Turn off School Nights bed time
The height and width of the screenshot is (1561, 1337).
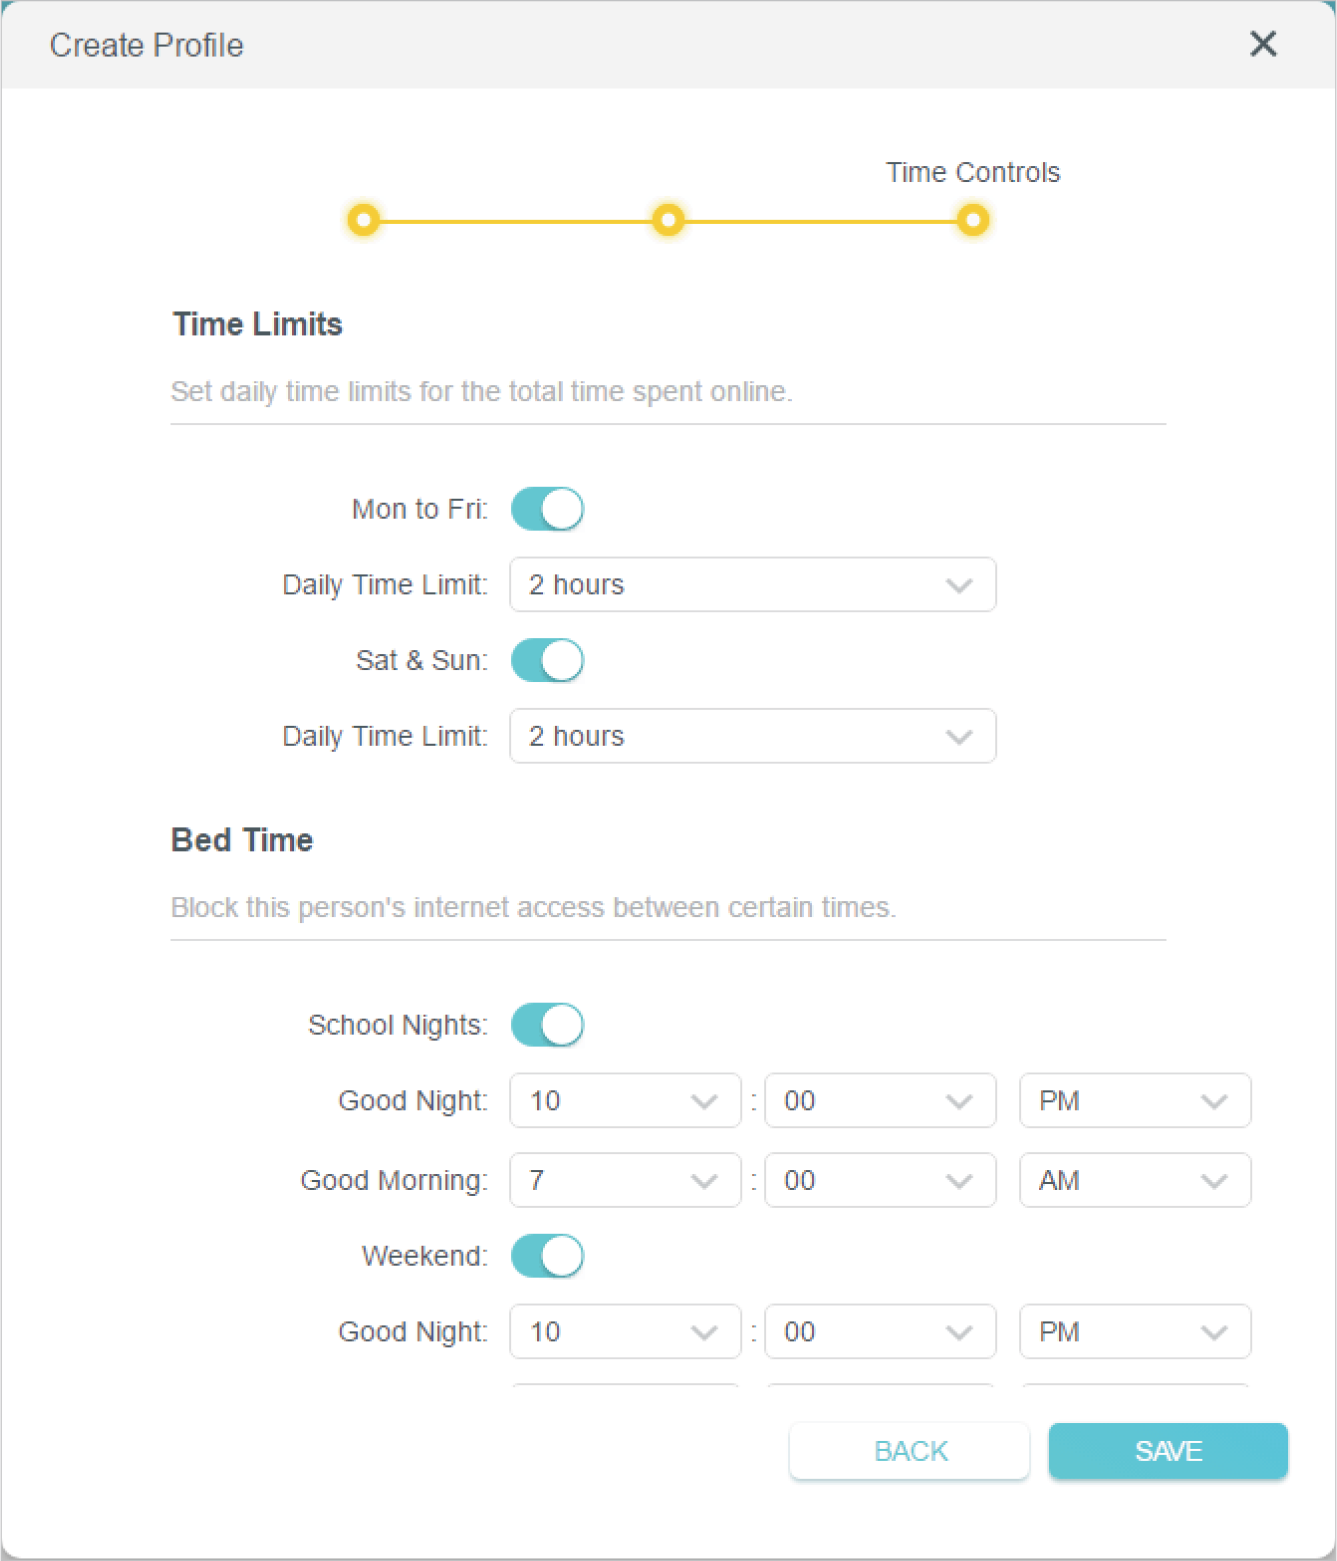click(547, 1025)
